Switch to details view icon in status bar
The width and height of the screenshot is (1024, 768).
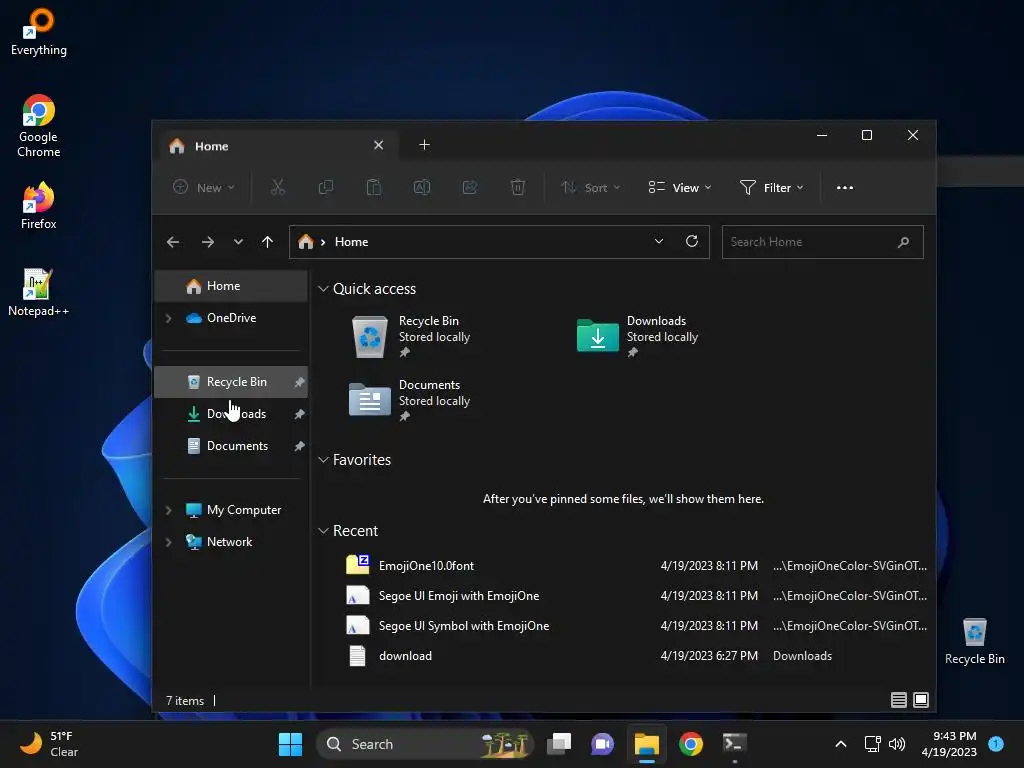899,700
